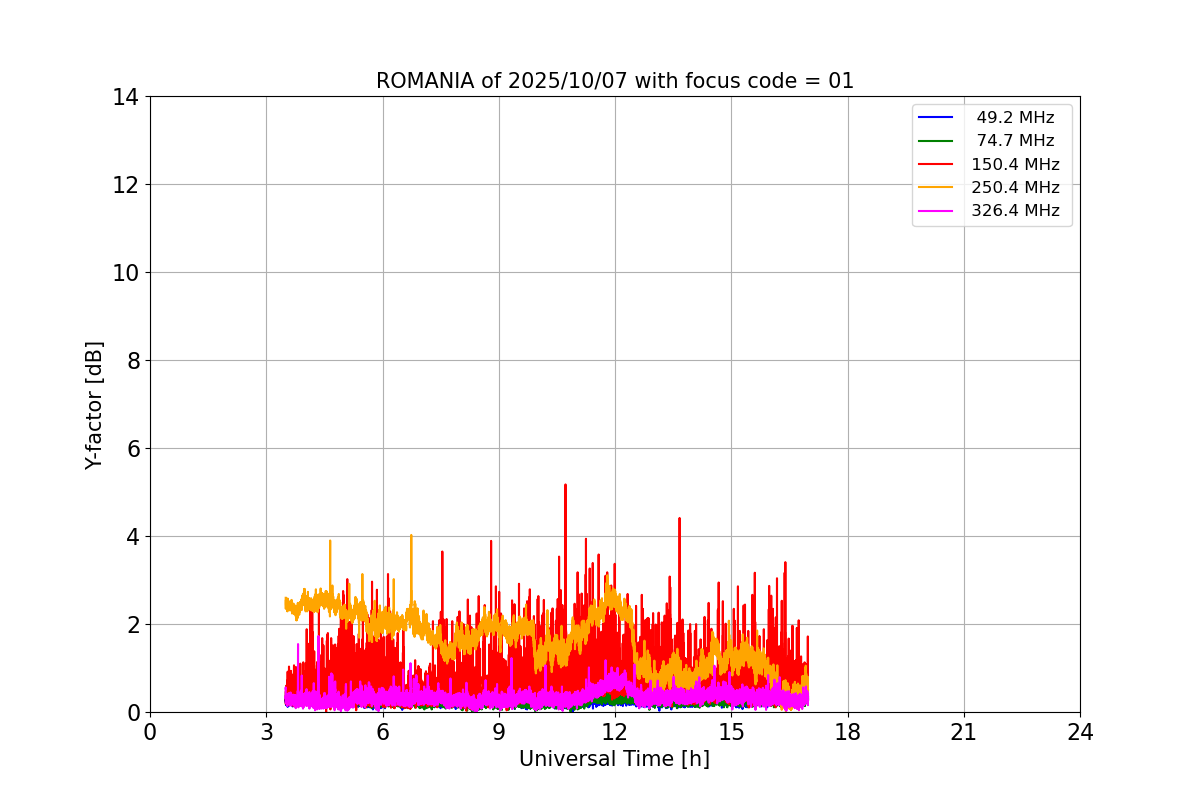Click the 'Universal Time [h]' axis label
The image size is (1200, 800).
(x=614, y=759)
